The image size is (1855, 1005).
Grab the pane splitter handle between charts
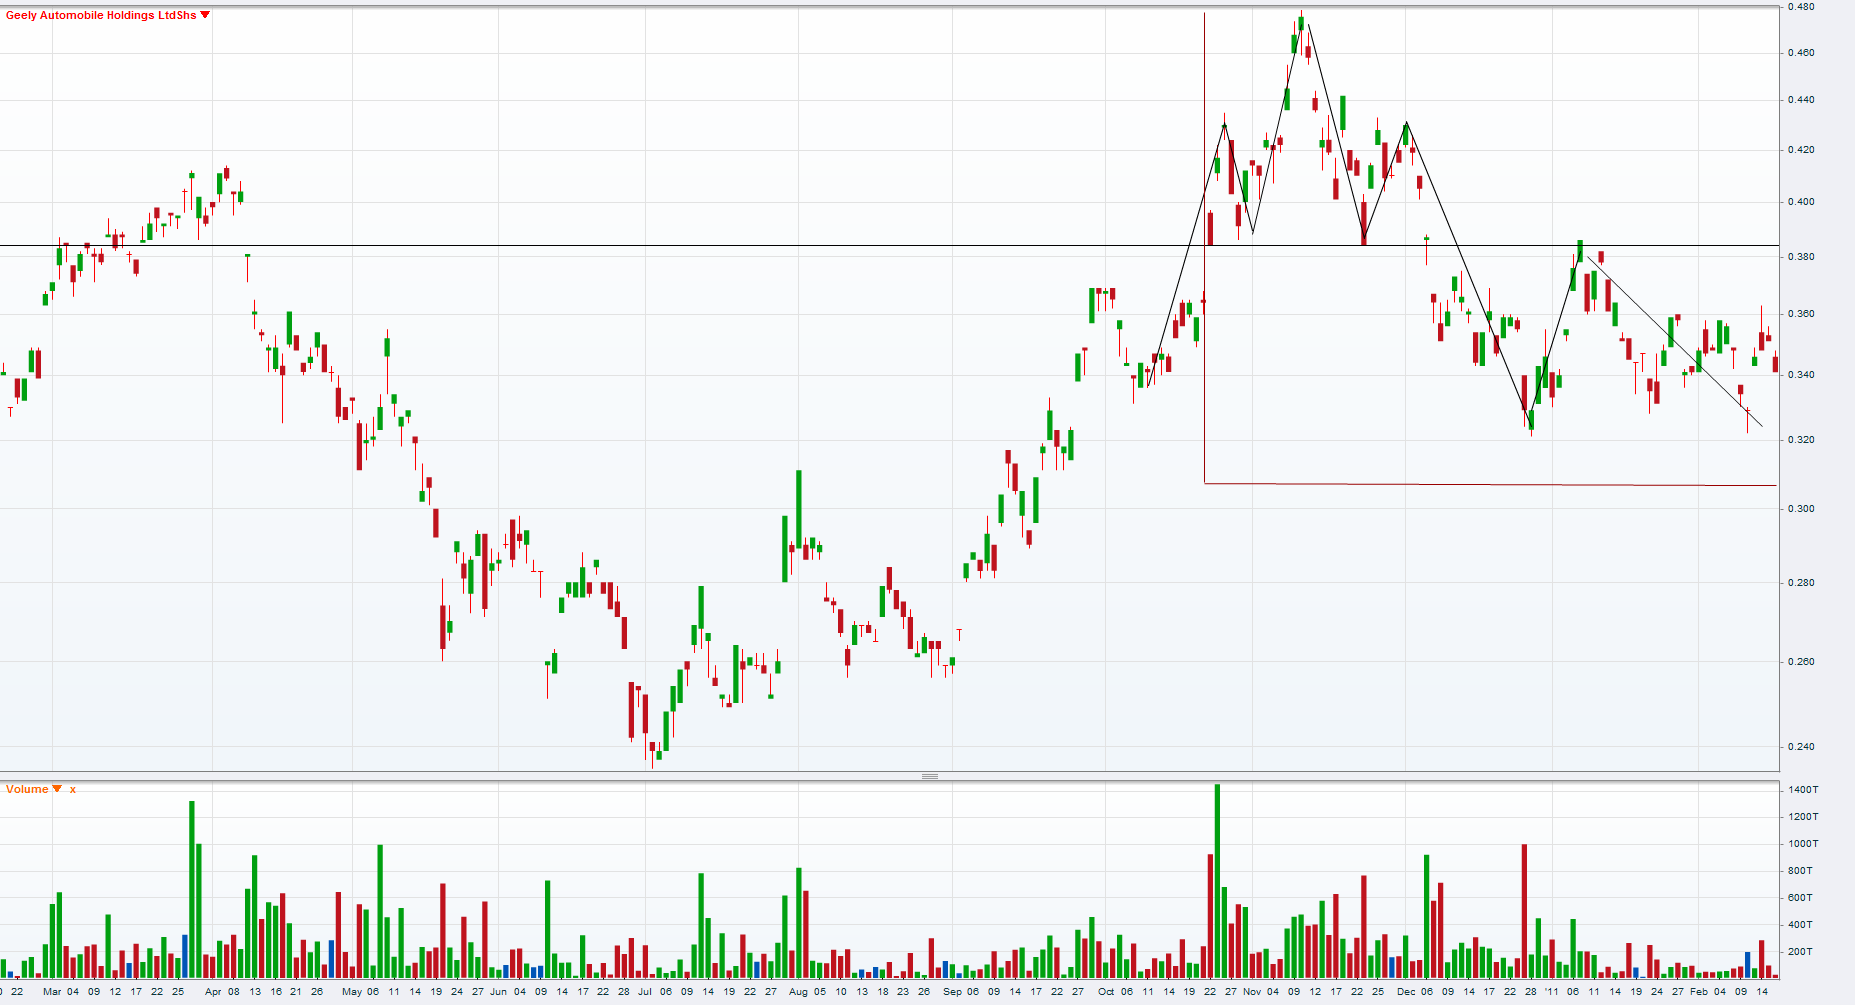930,776
